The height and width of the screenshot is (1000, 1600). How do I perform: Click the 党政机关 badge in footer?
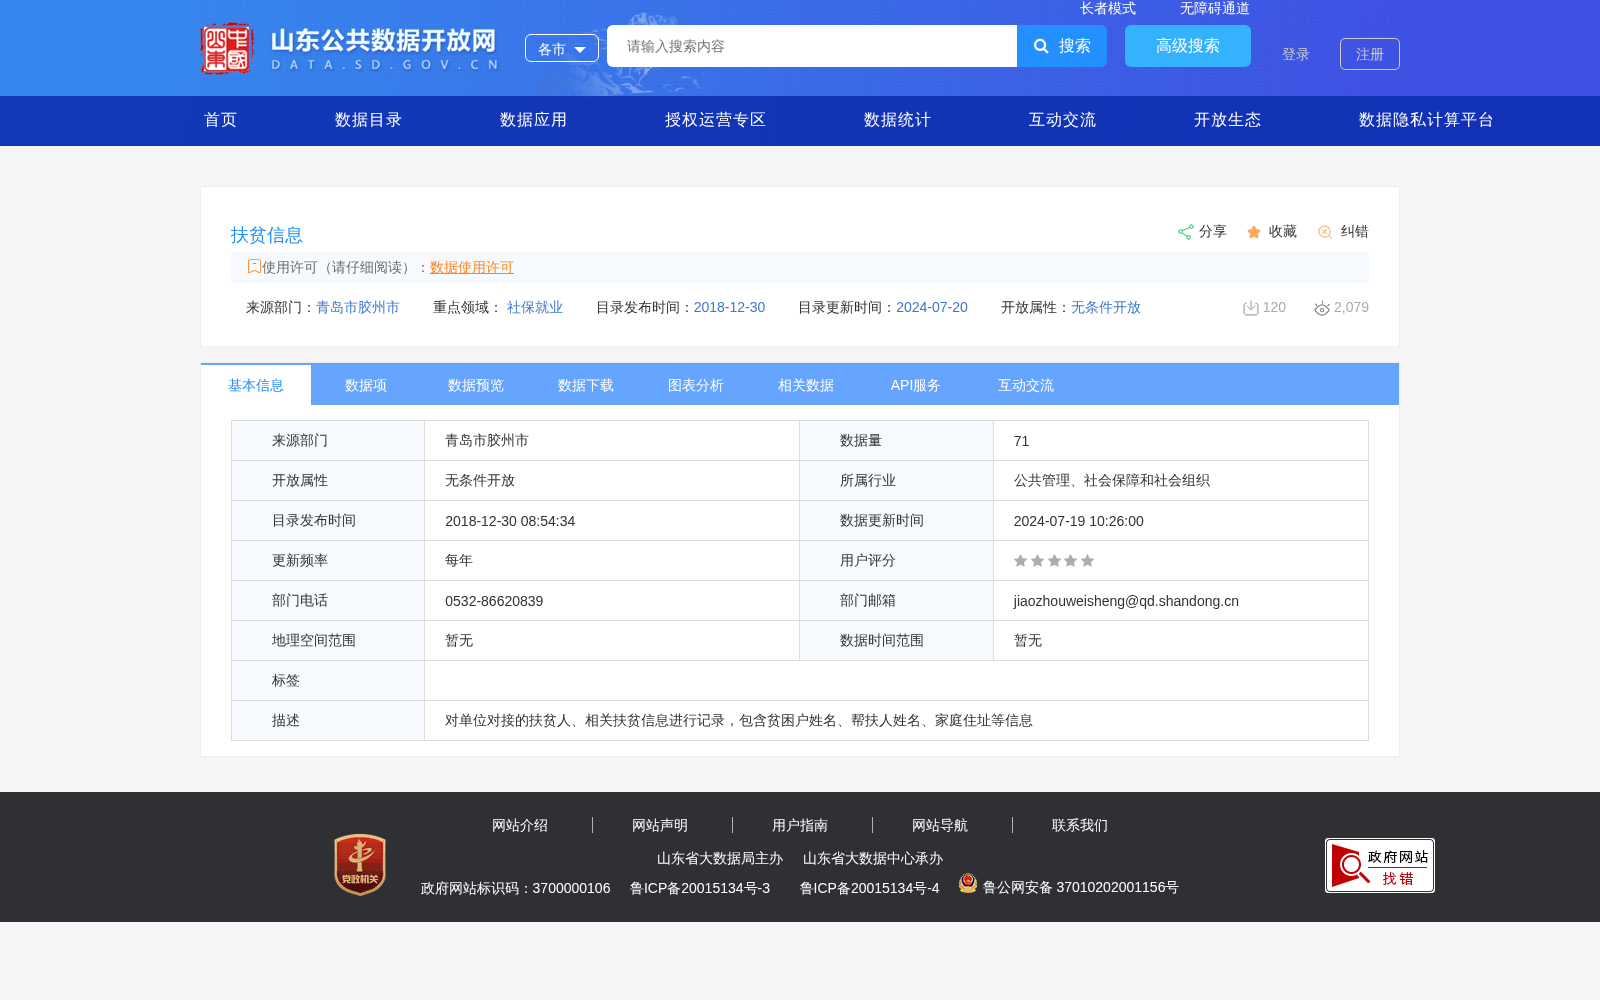[360, 865]
